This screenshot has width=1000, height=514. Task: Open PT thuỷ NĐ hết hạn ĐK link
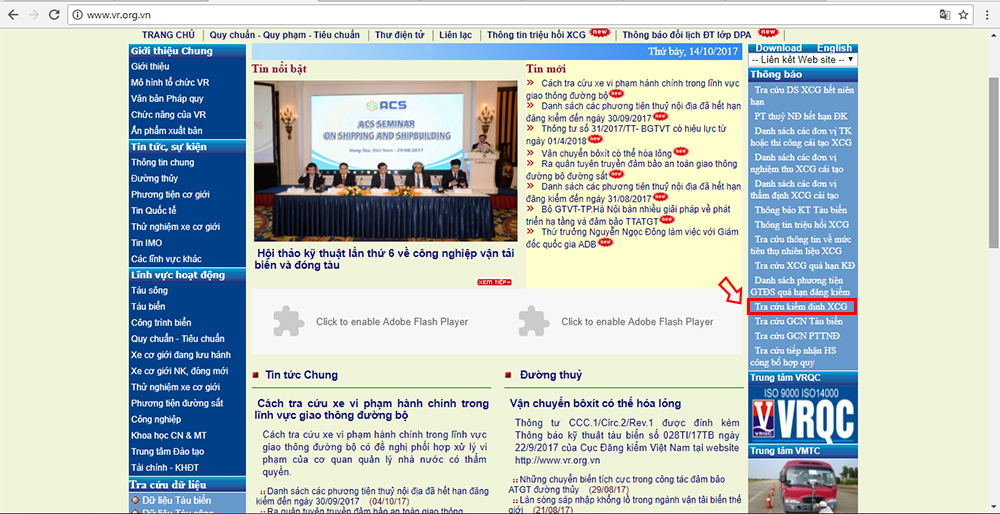pos(800,116)
